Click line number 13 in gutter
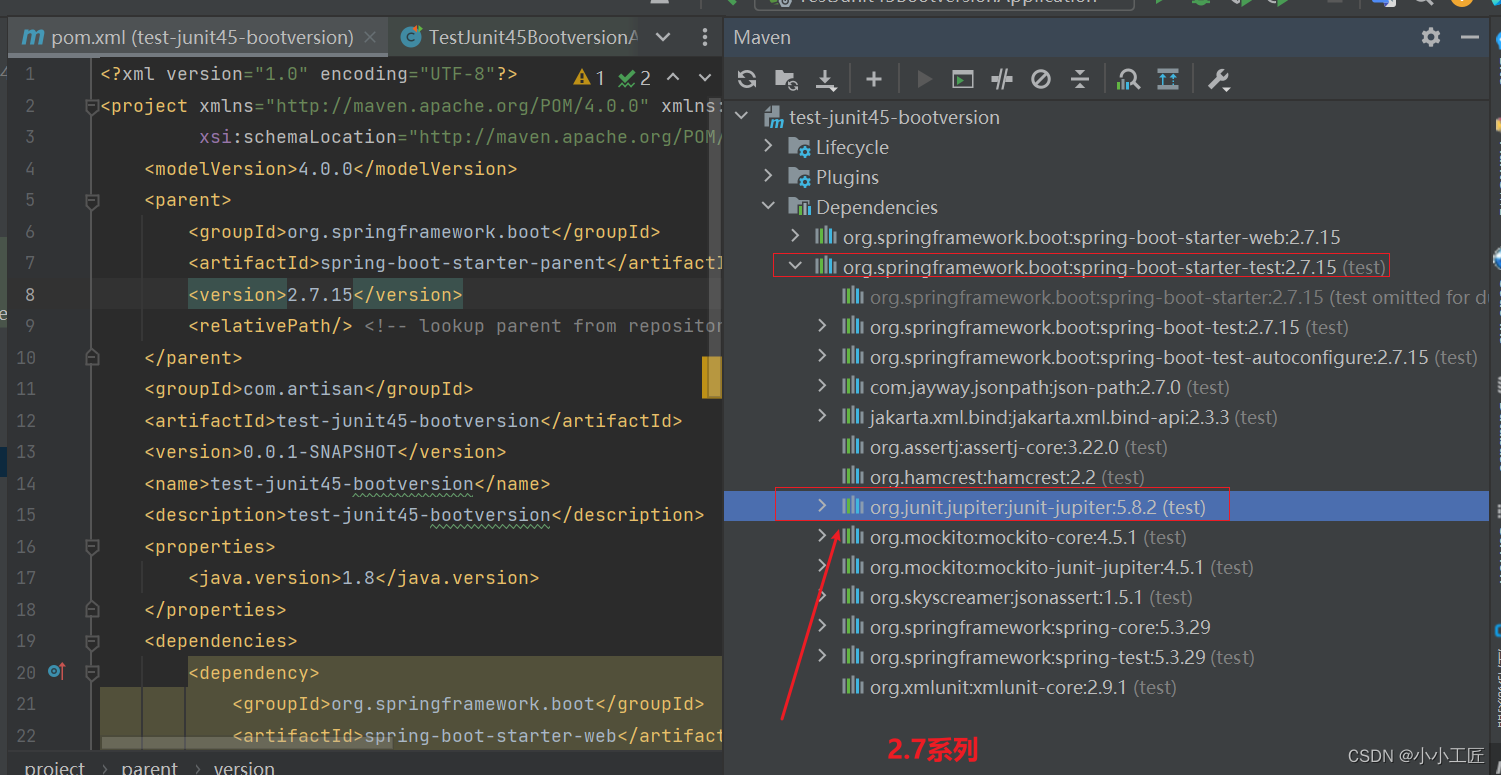Viewport: 1501px width, 775px height. coord(26,452)
